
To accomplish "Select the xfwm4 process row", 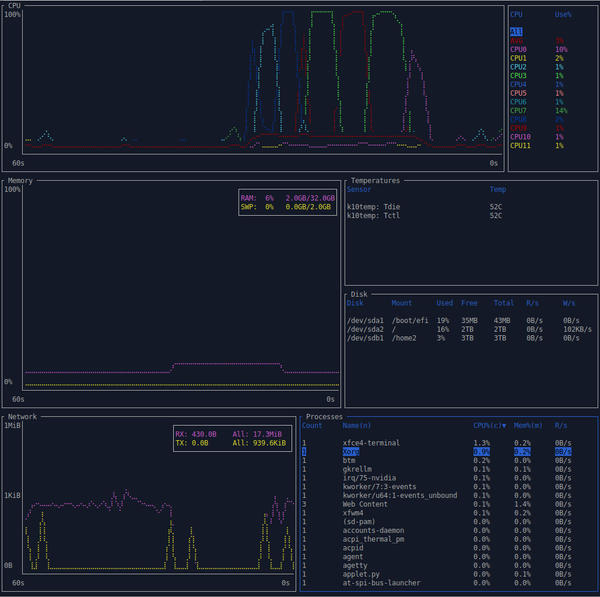I will pos(437,513).
